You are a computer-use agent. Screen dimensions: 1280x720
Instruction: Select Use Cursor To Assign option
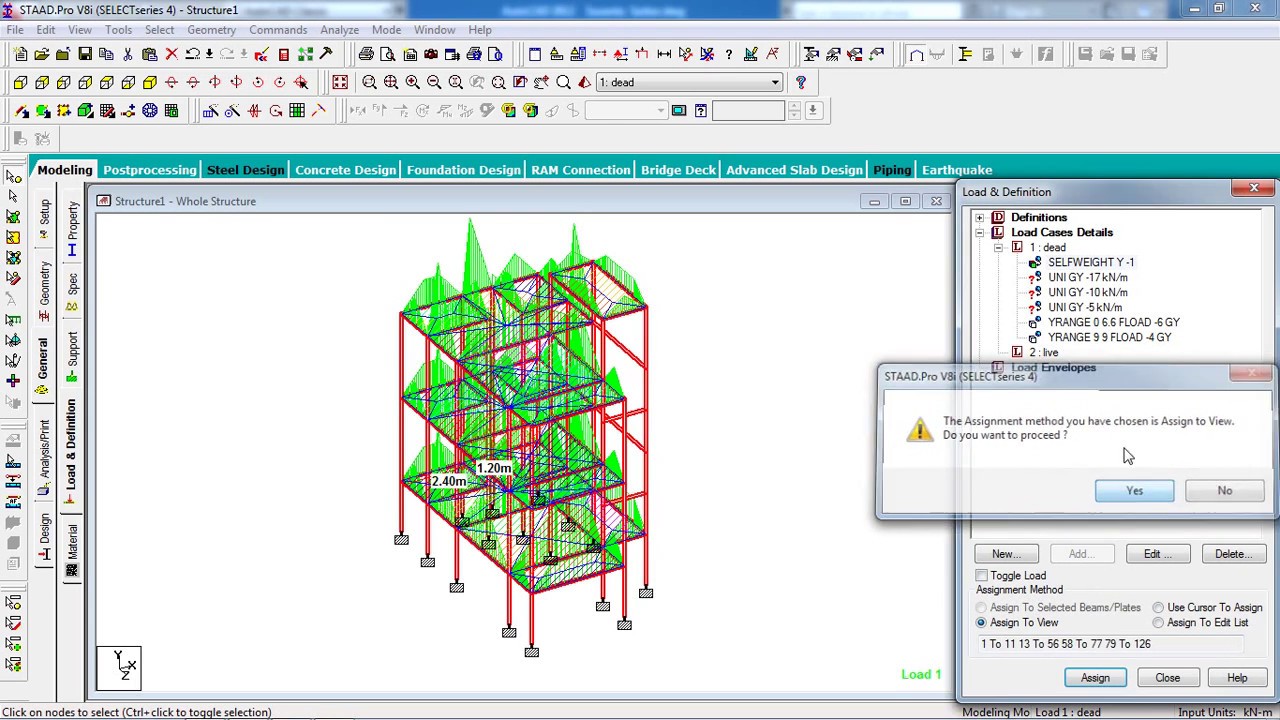click(1158, 607)
